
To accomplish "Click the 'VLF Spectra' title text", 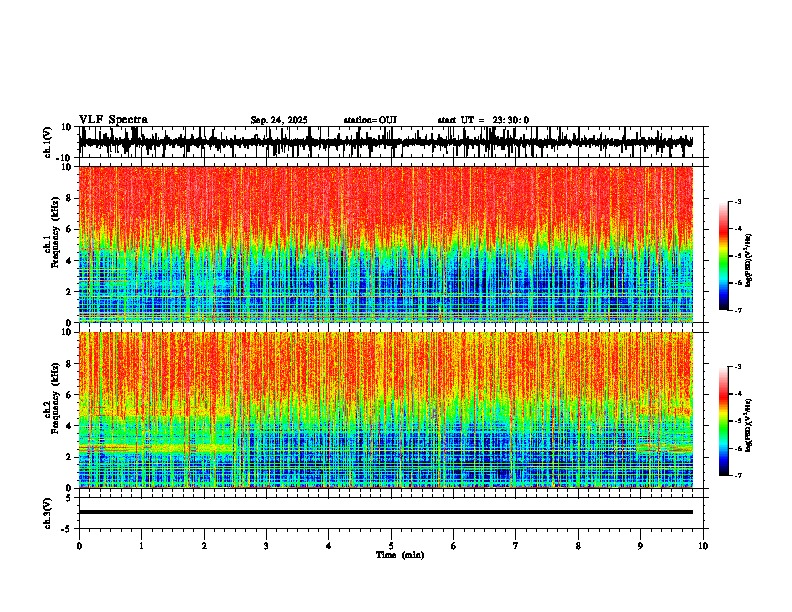I will [113, 120].
